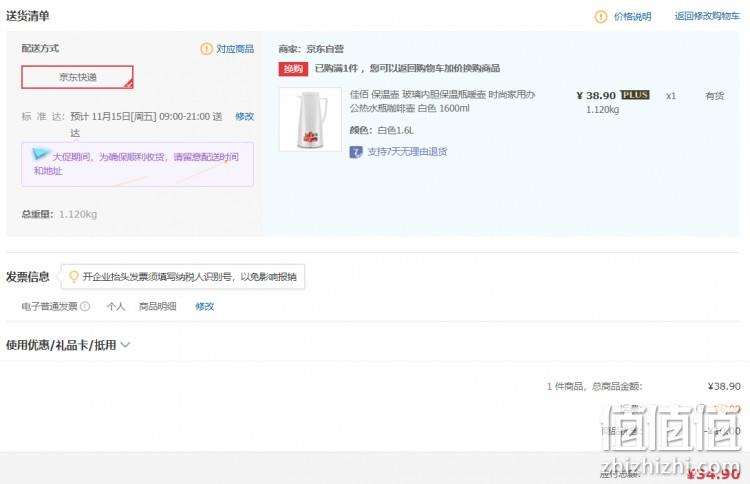Click the red 换购 tag
The height and width of the screenshot is (484, 750).
point(293,69)
